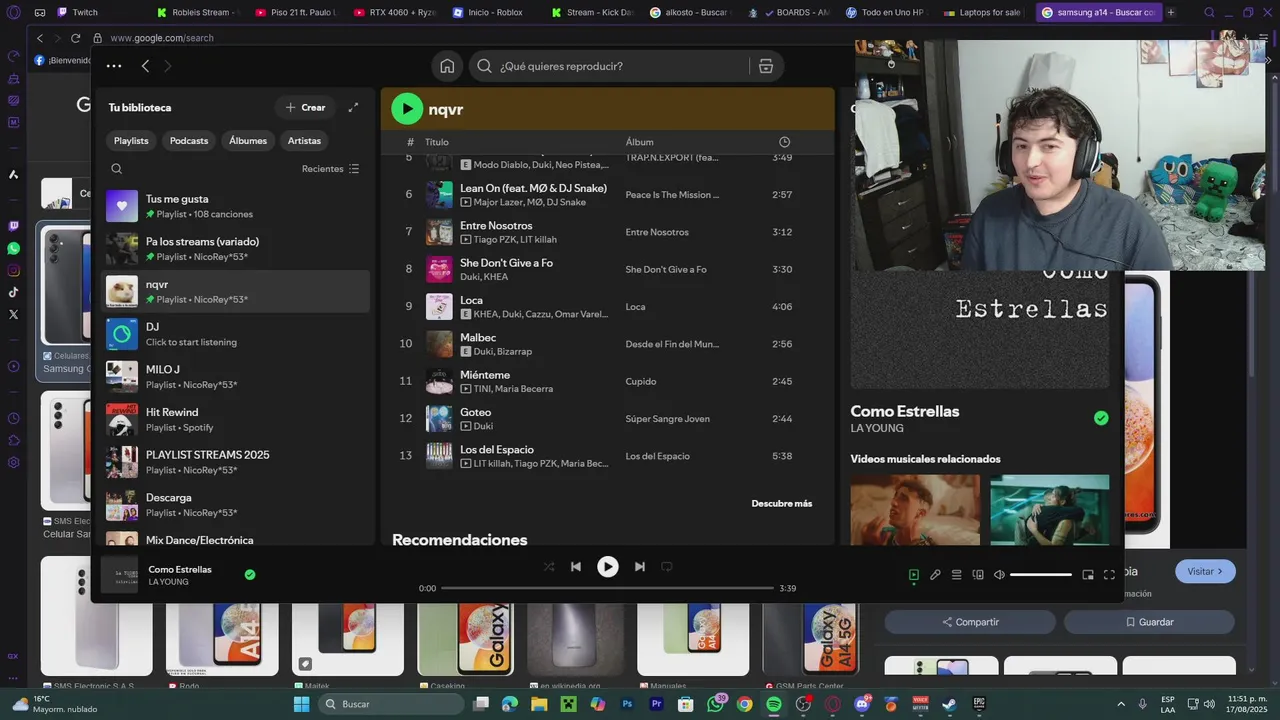Viewport: 1280px width, 720px height.
Task: Click Guardar button on Google page
Action: point(1149,622)
